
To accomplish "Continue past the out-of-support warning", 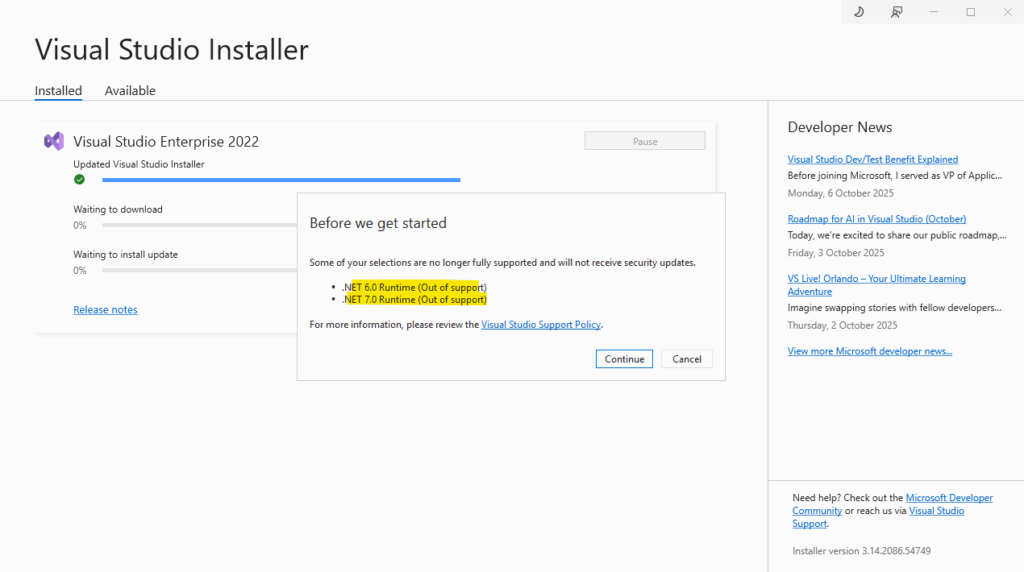I will click(x=624, y=359).
